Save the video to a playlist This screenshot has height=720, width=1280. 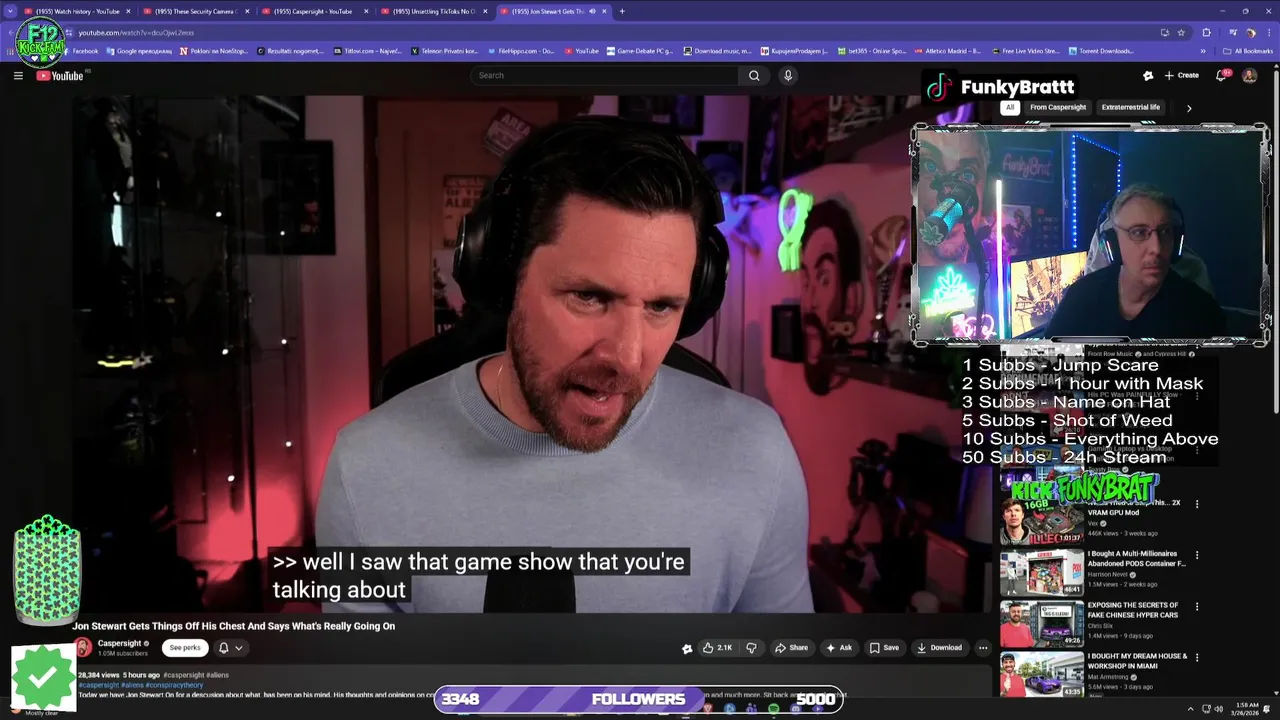coord(883,647)
